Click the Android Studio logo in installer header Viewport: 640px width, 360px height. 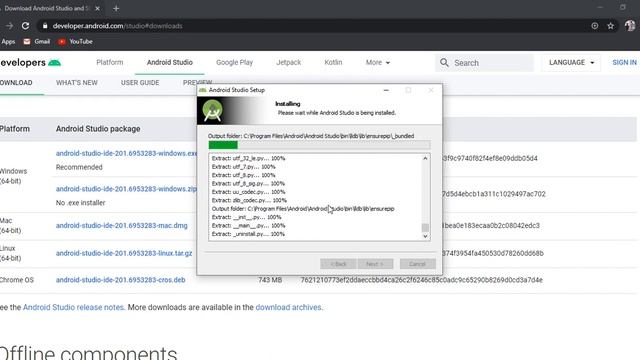(x=212, y=111)
